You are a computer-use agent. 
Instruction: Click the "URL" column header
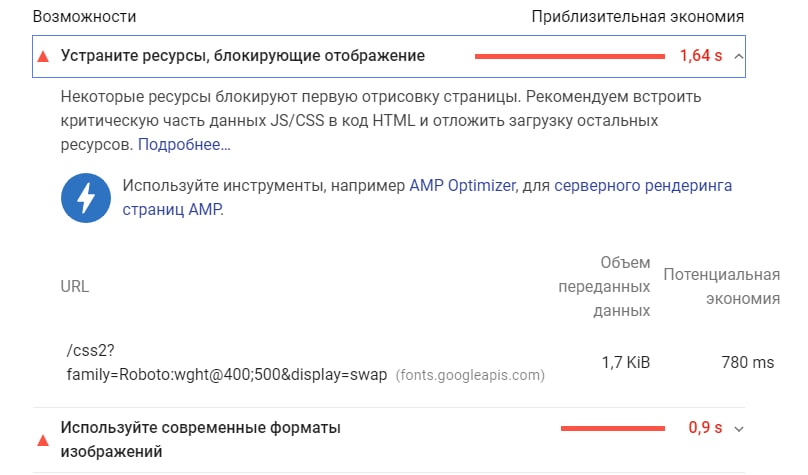coord(75,287)
